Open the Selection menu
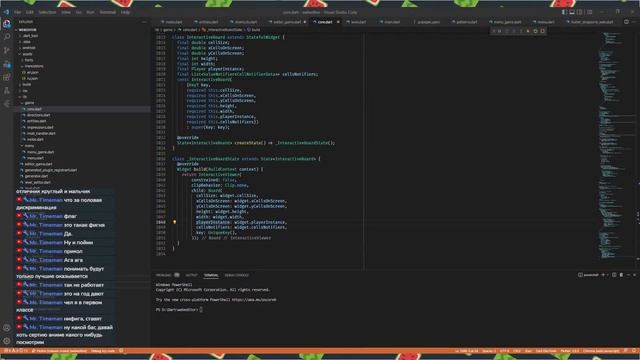 coord(47,12)
